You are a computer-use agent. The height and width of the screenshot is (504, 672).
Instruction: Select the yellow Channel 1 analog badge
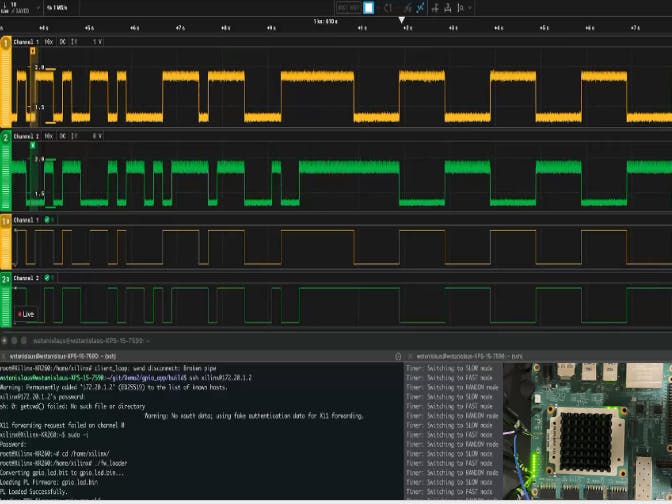click(x=6, y=44)
